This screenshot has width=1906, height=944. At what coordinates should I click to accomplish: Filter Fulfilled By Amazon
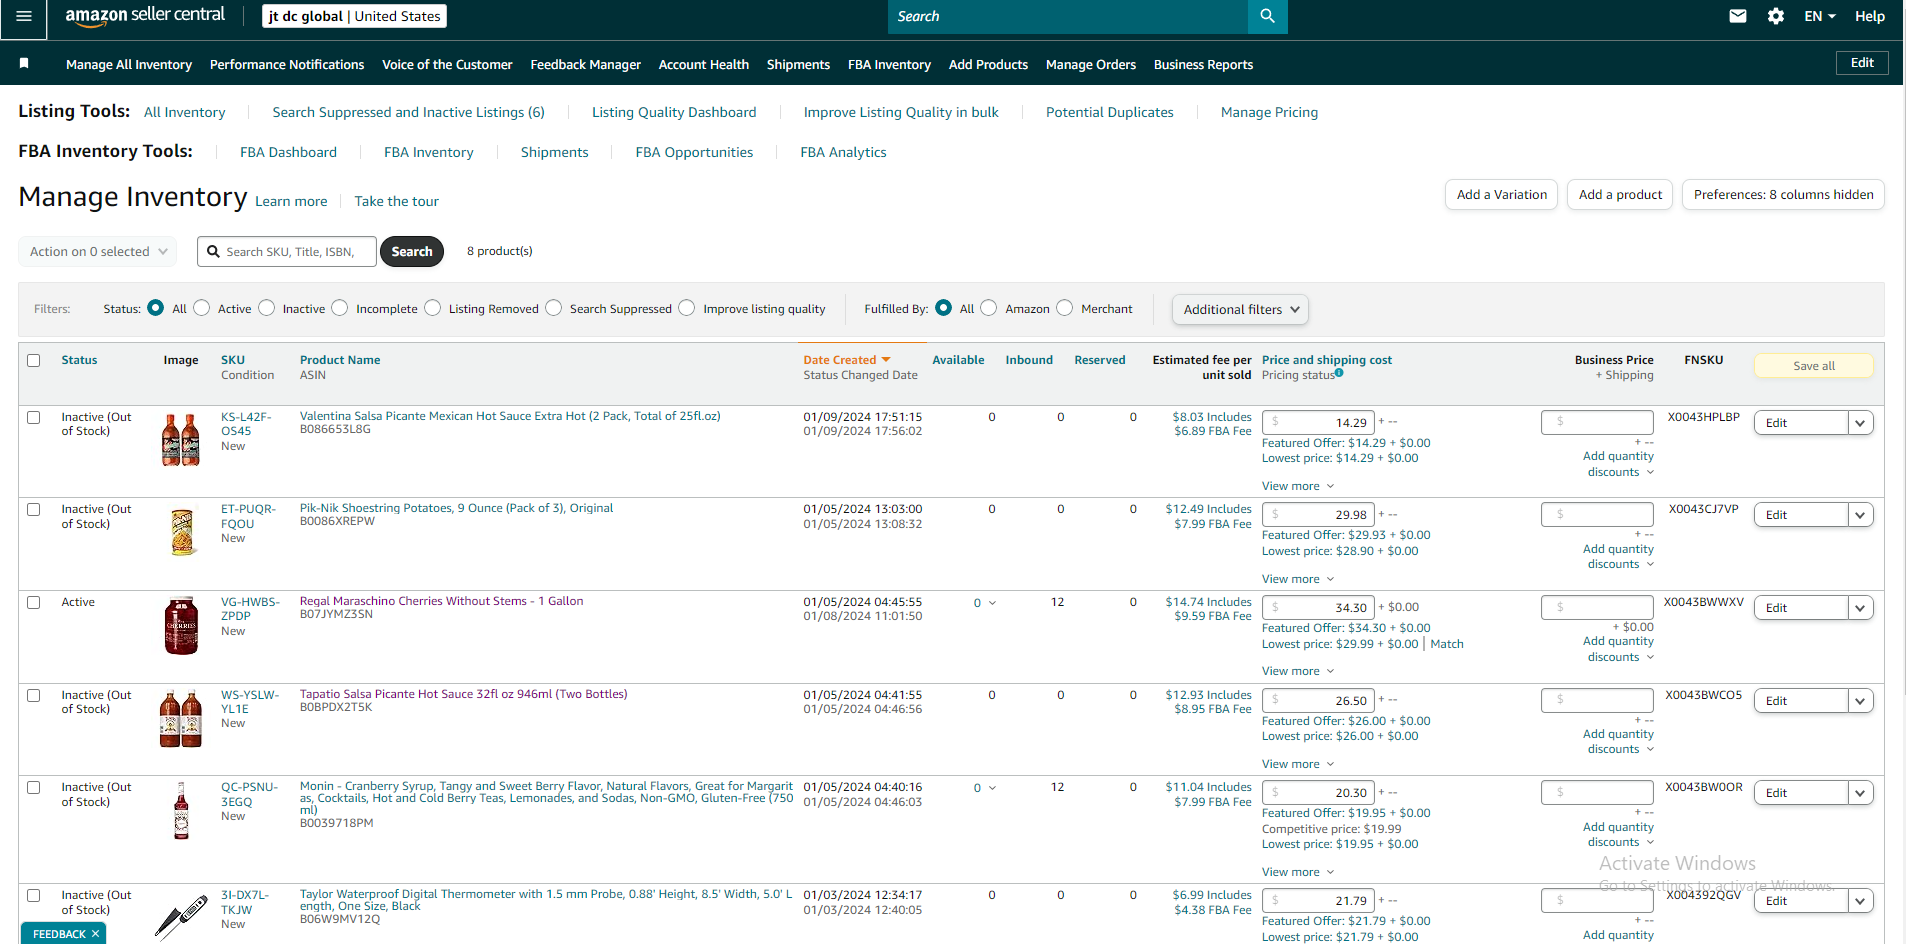click(989, 308)
